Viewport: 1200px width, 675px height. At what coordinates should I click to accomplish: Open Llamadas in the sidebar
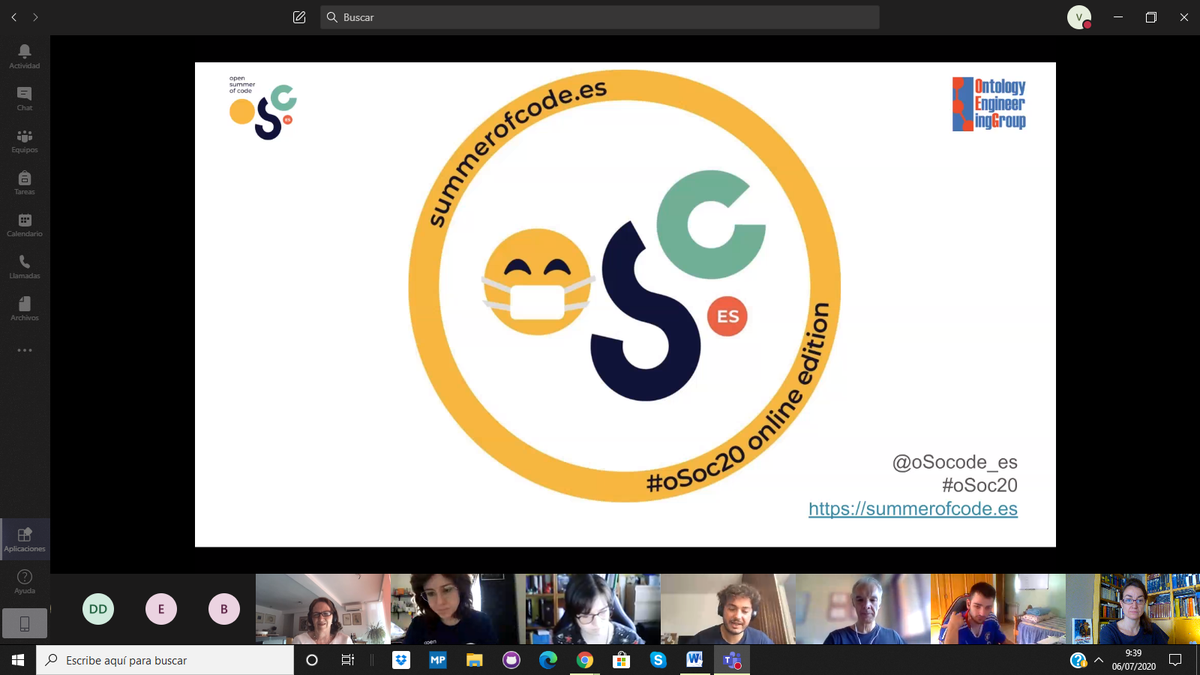tap(25, 266)
